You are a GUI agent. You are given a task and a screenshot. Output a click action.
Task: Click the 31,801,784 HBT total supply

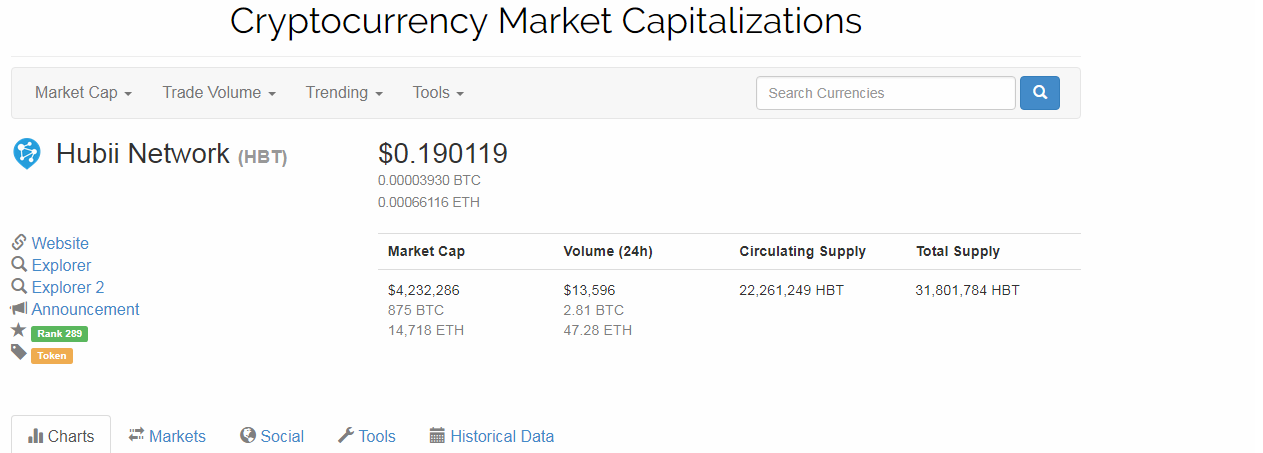[968, 290]
